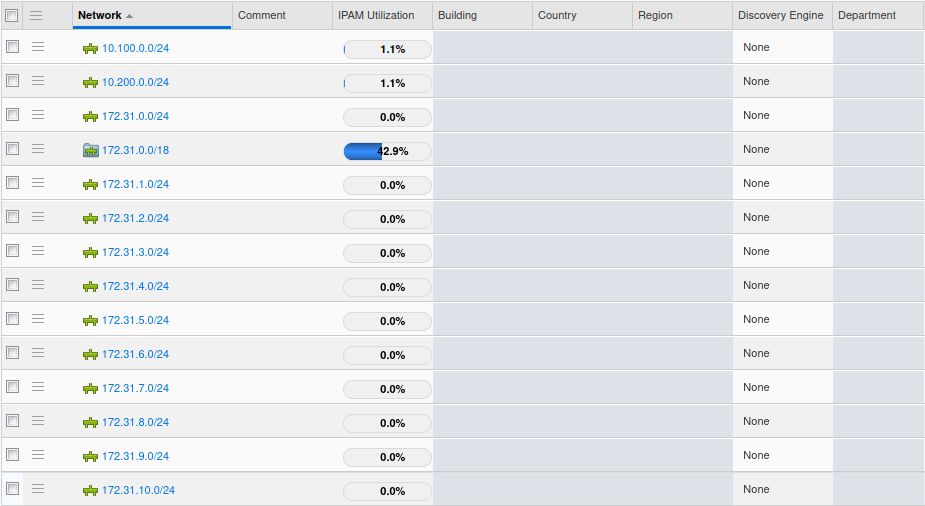Open the 172.31.2.0/24 network link
Screen dimensions: 925x506
135,218
